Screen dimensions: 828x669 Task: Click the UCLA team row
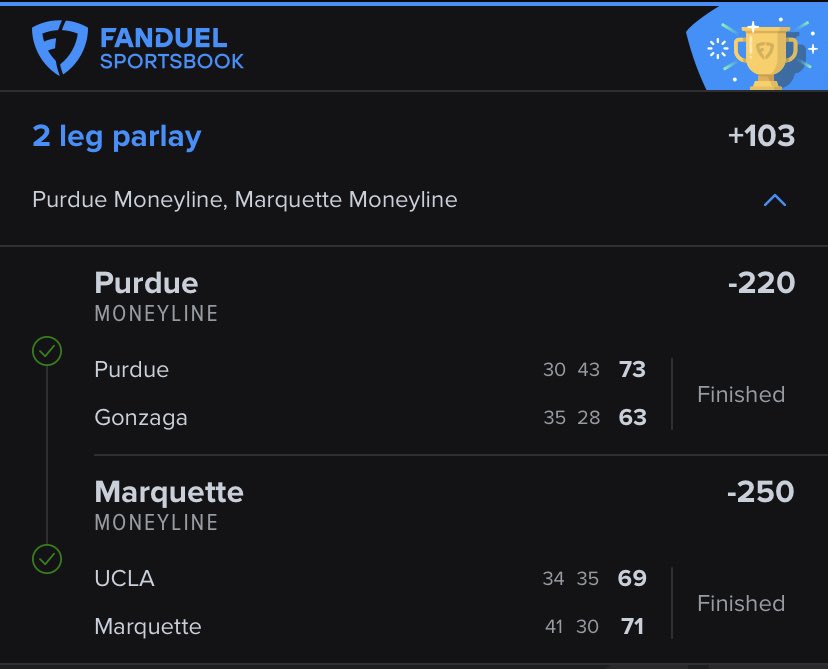370,578
